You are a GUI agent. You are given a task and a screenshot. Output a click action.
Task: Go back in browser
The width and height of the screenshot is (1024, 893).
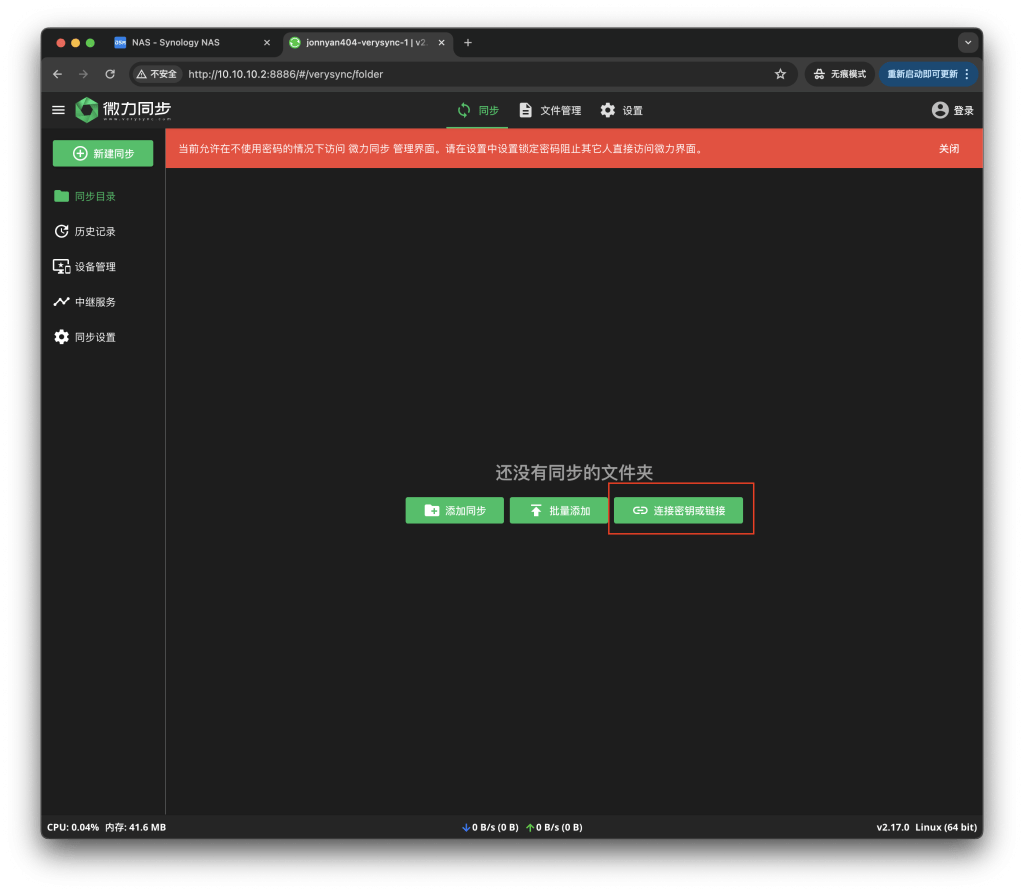[x=57, y=74]
